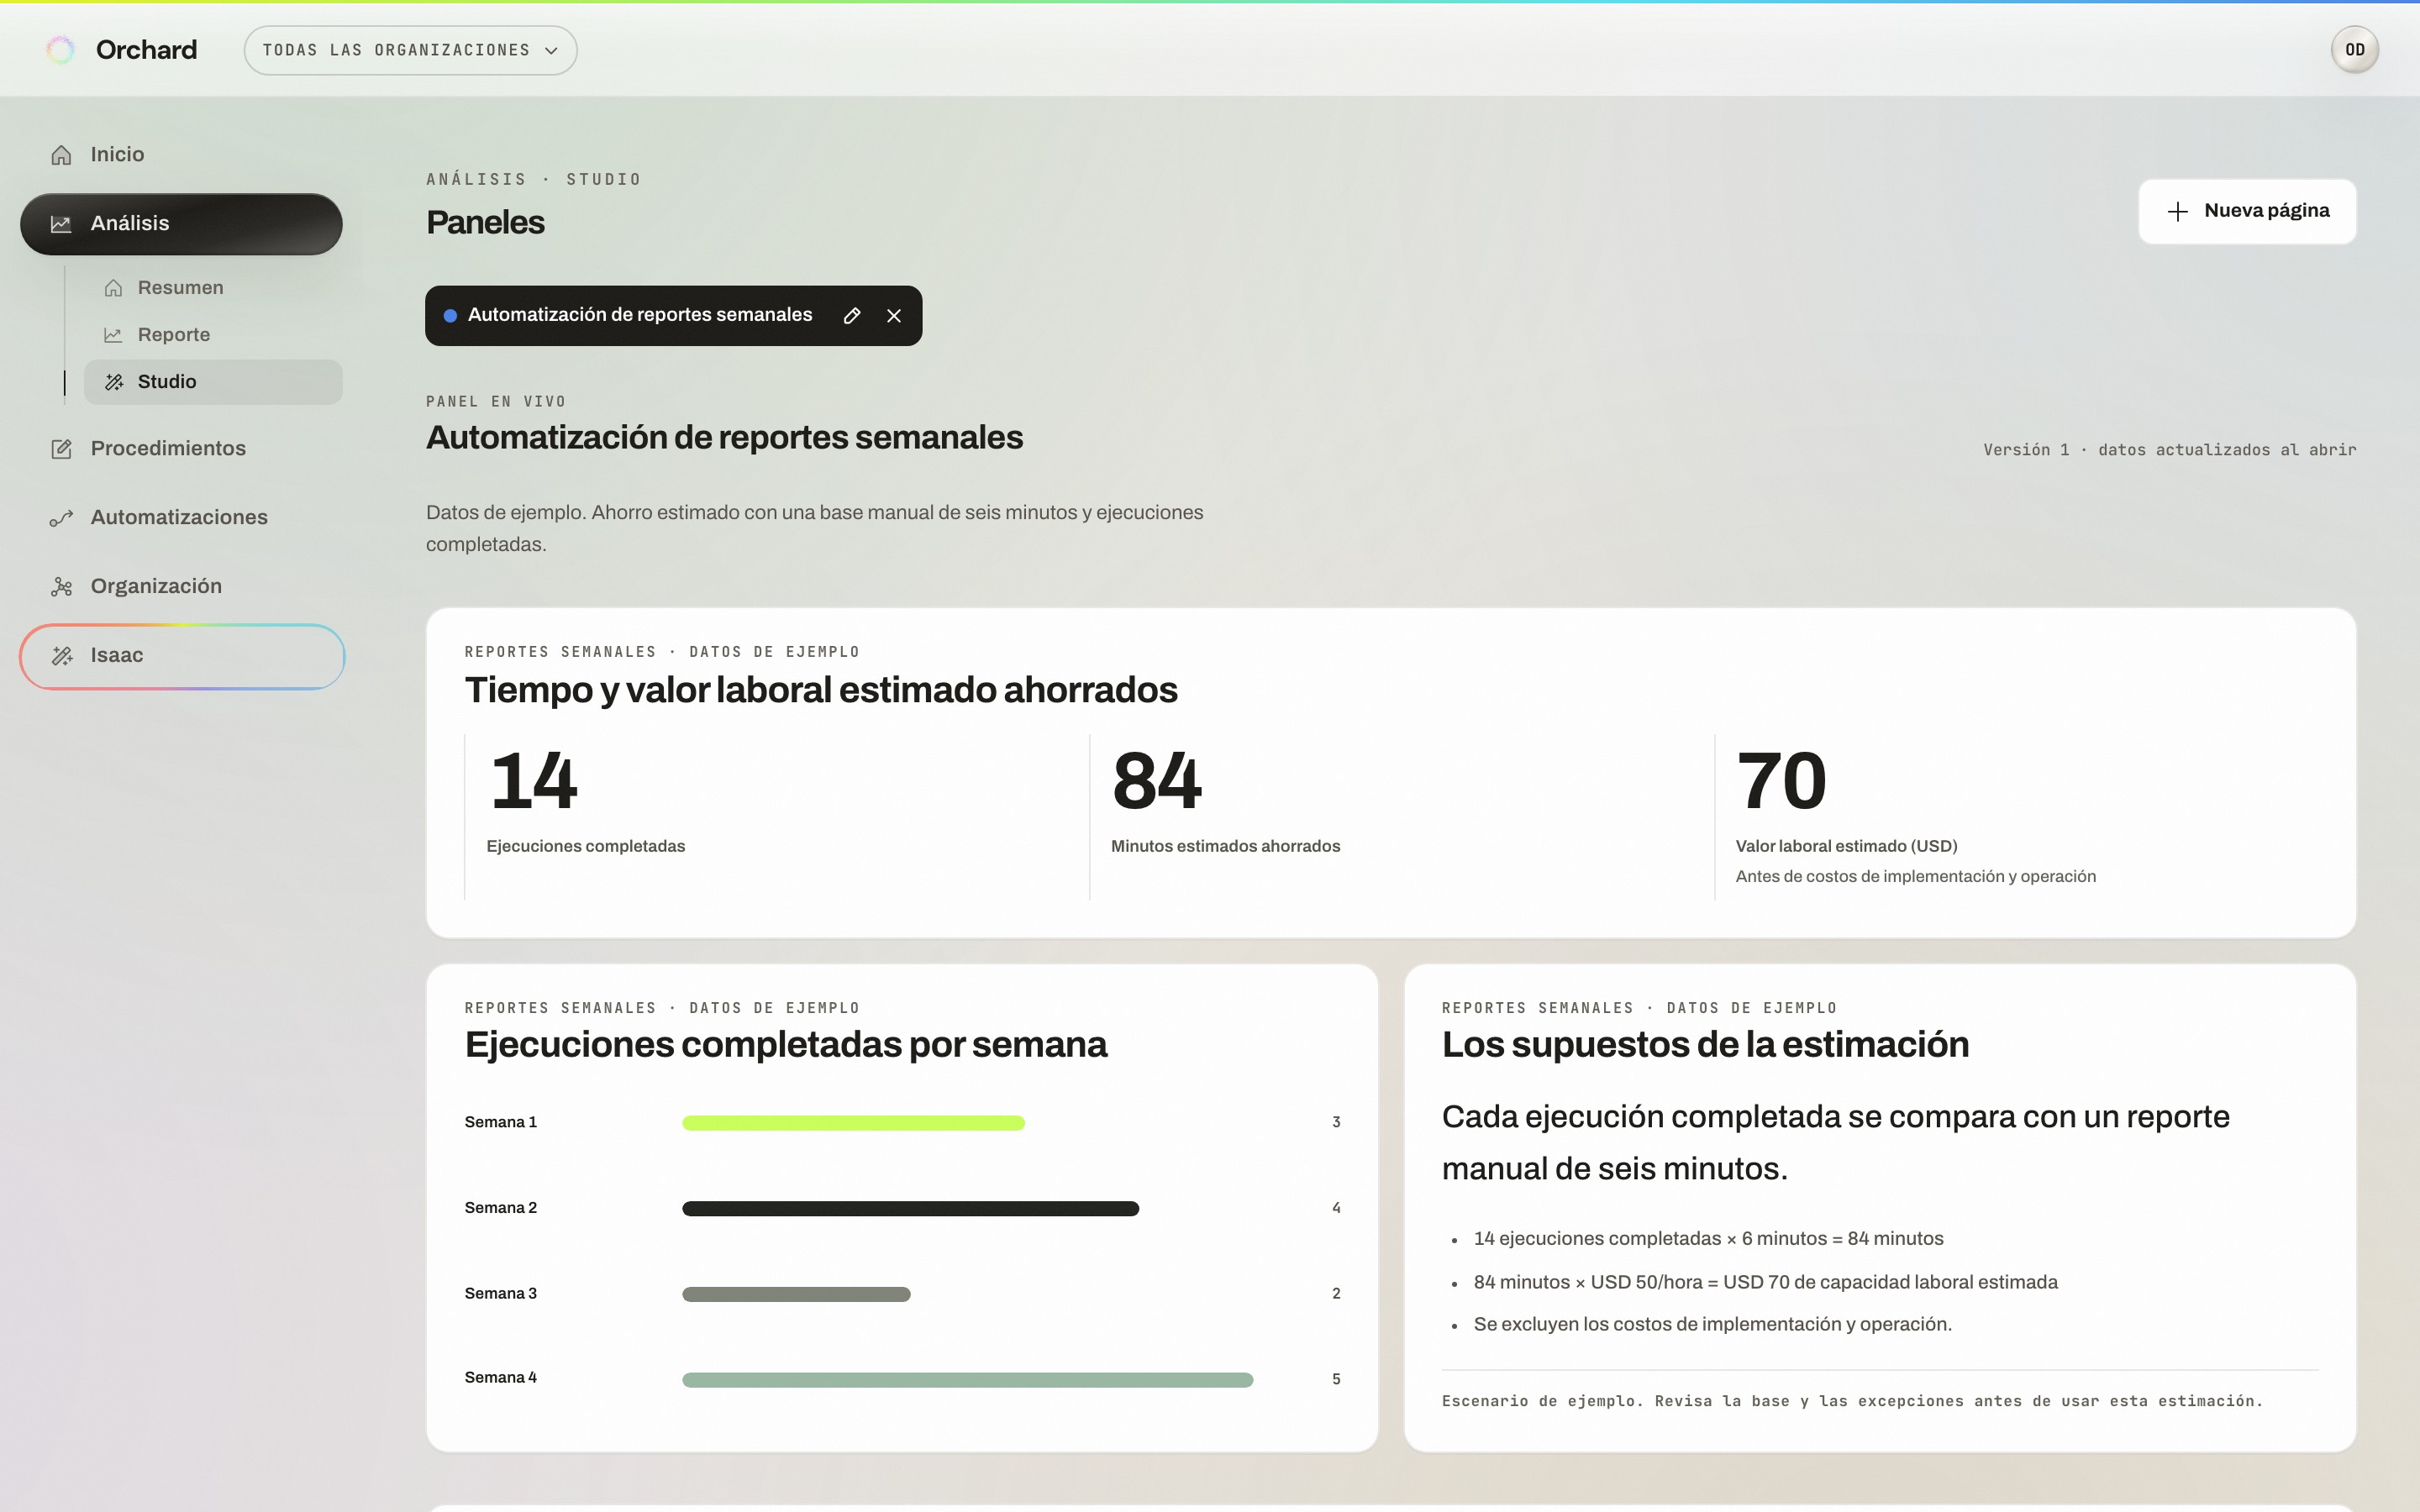Open the Todas las organizaciones dropdown
Image resolution: width=2420 pixels, height=1512 pixels.
tap(410, 50)
